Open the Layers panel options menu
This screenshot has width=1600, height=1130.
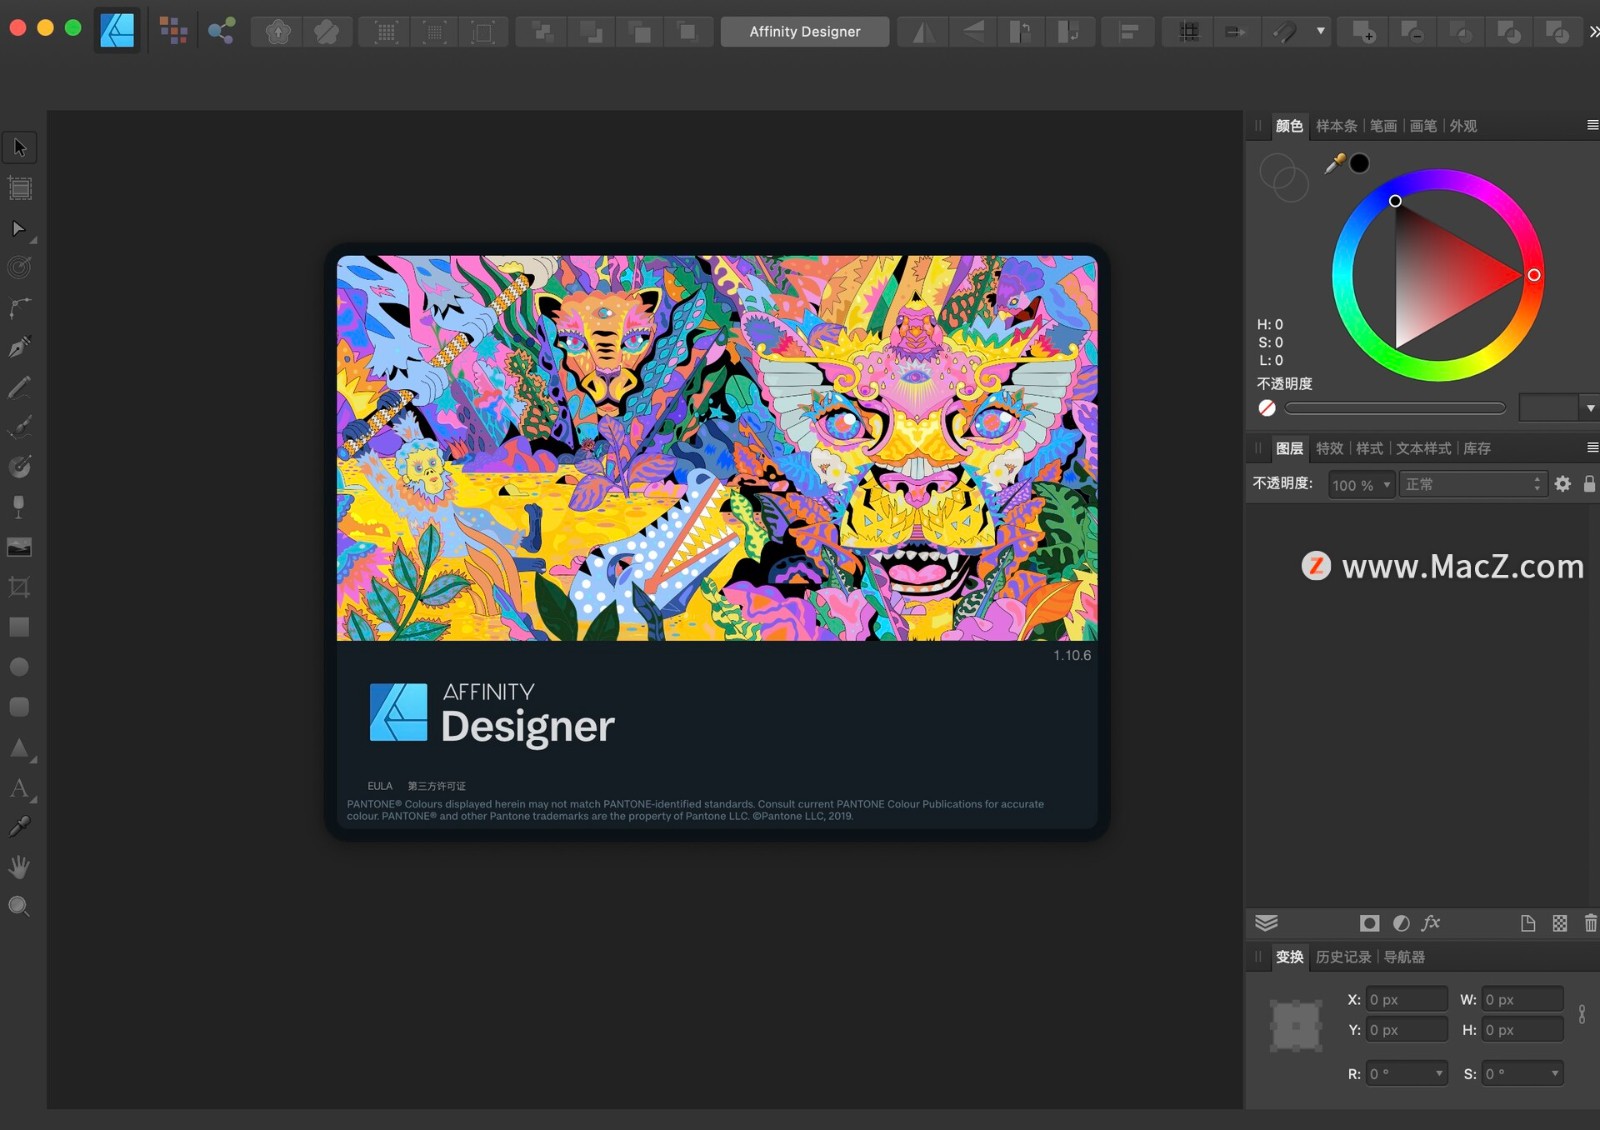click(1592, 447)
